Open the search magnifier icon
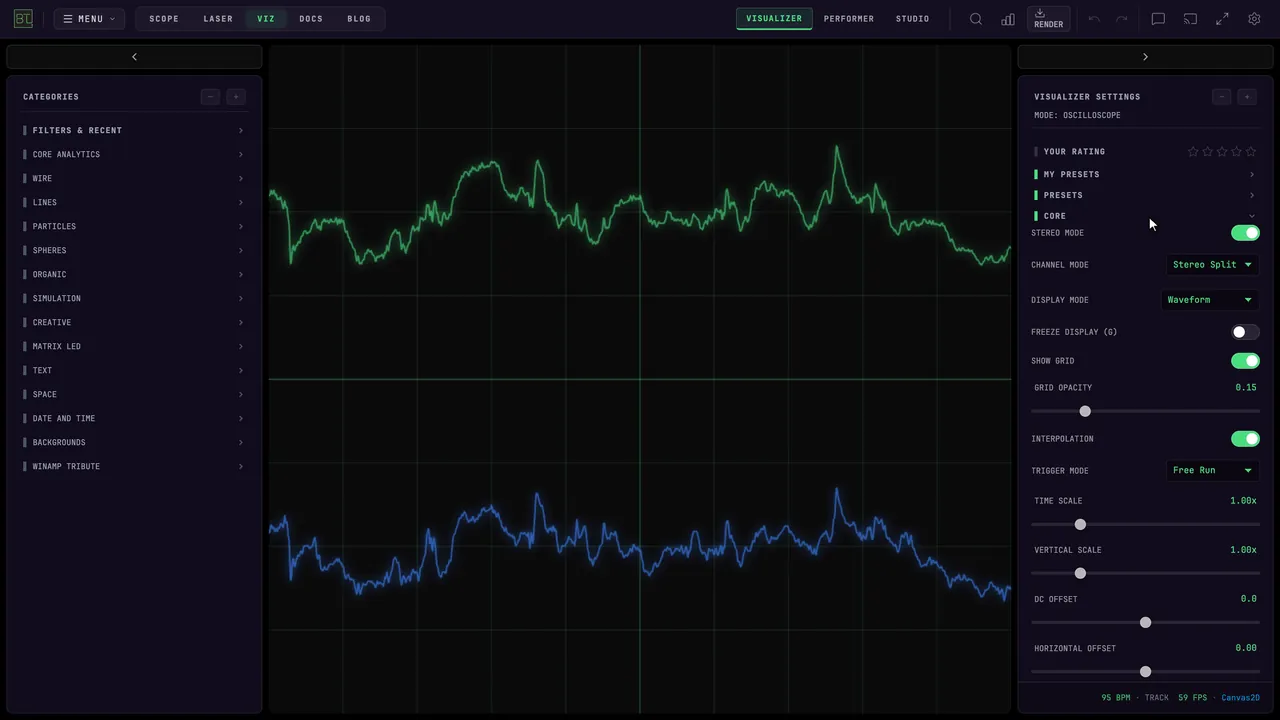 click(976, 19)
